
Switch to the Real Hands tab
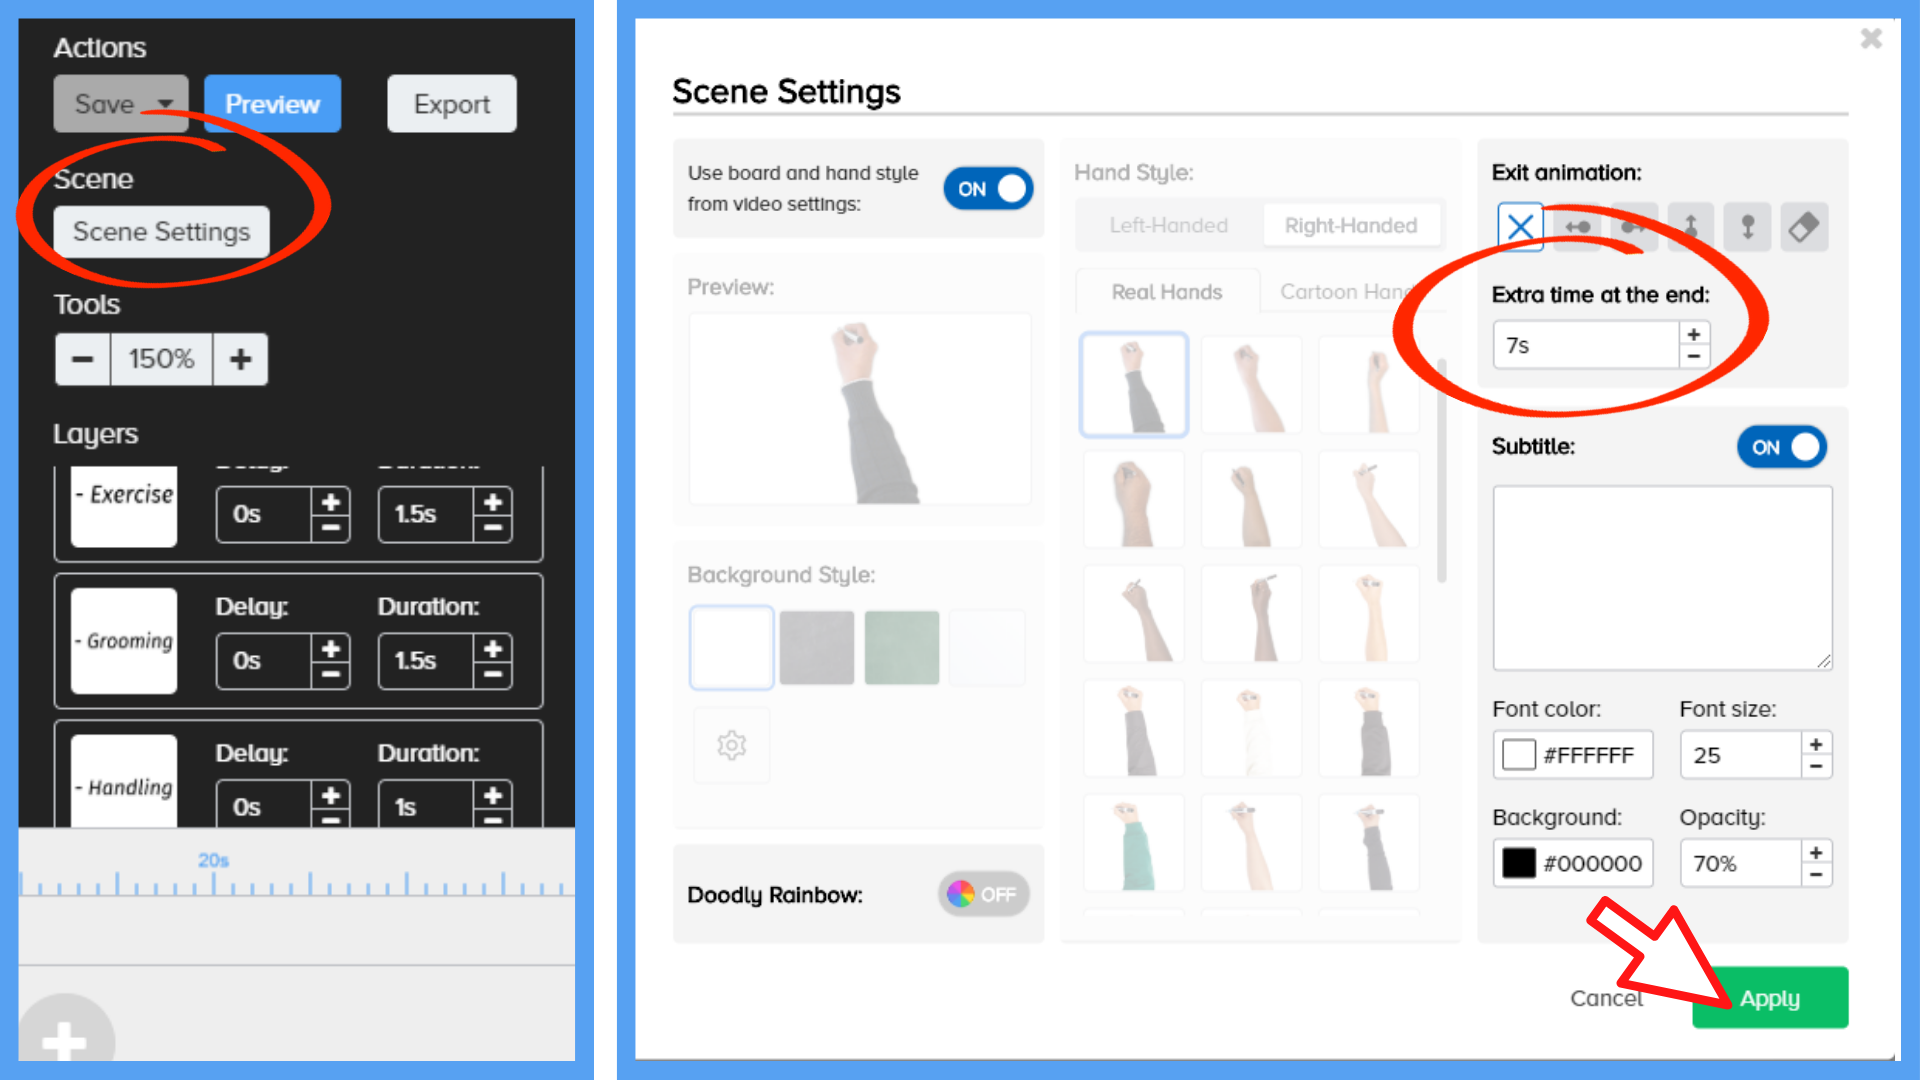pos(1167,292)
